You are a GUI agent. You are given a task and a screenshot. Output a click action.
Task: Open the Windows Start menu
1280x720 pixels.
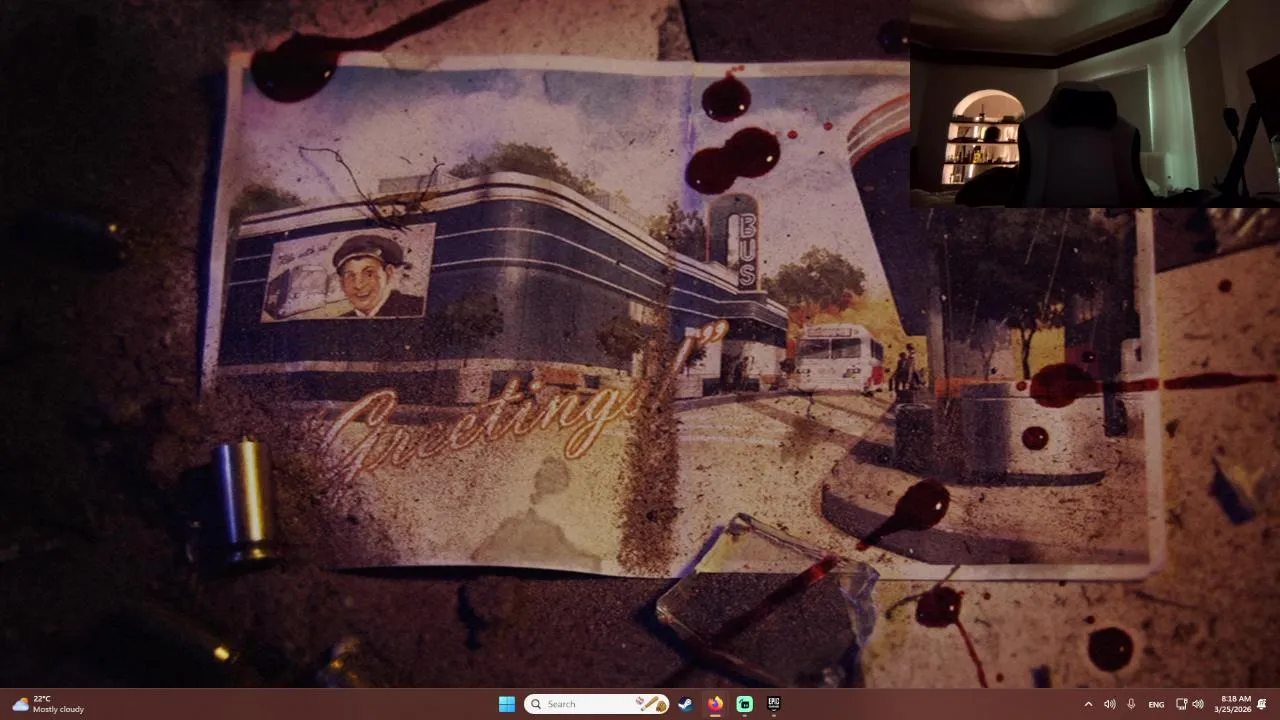click(x=507, y=704)
